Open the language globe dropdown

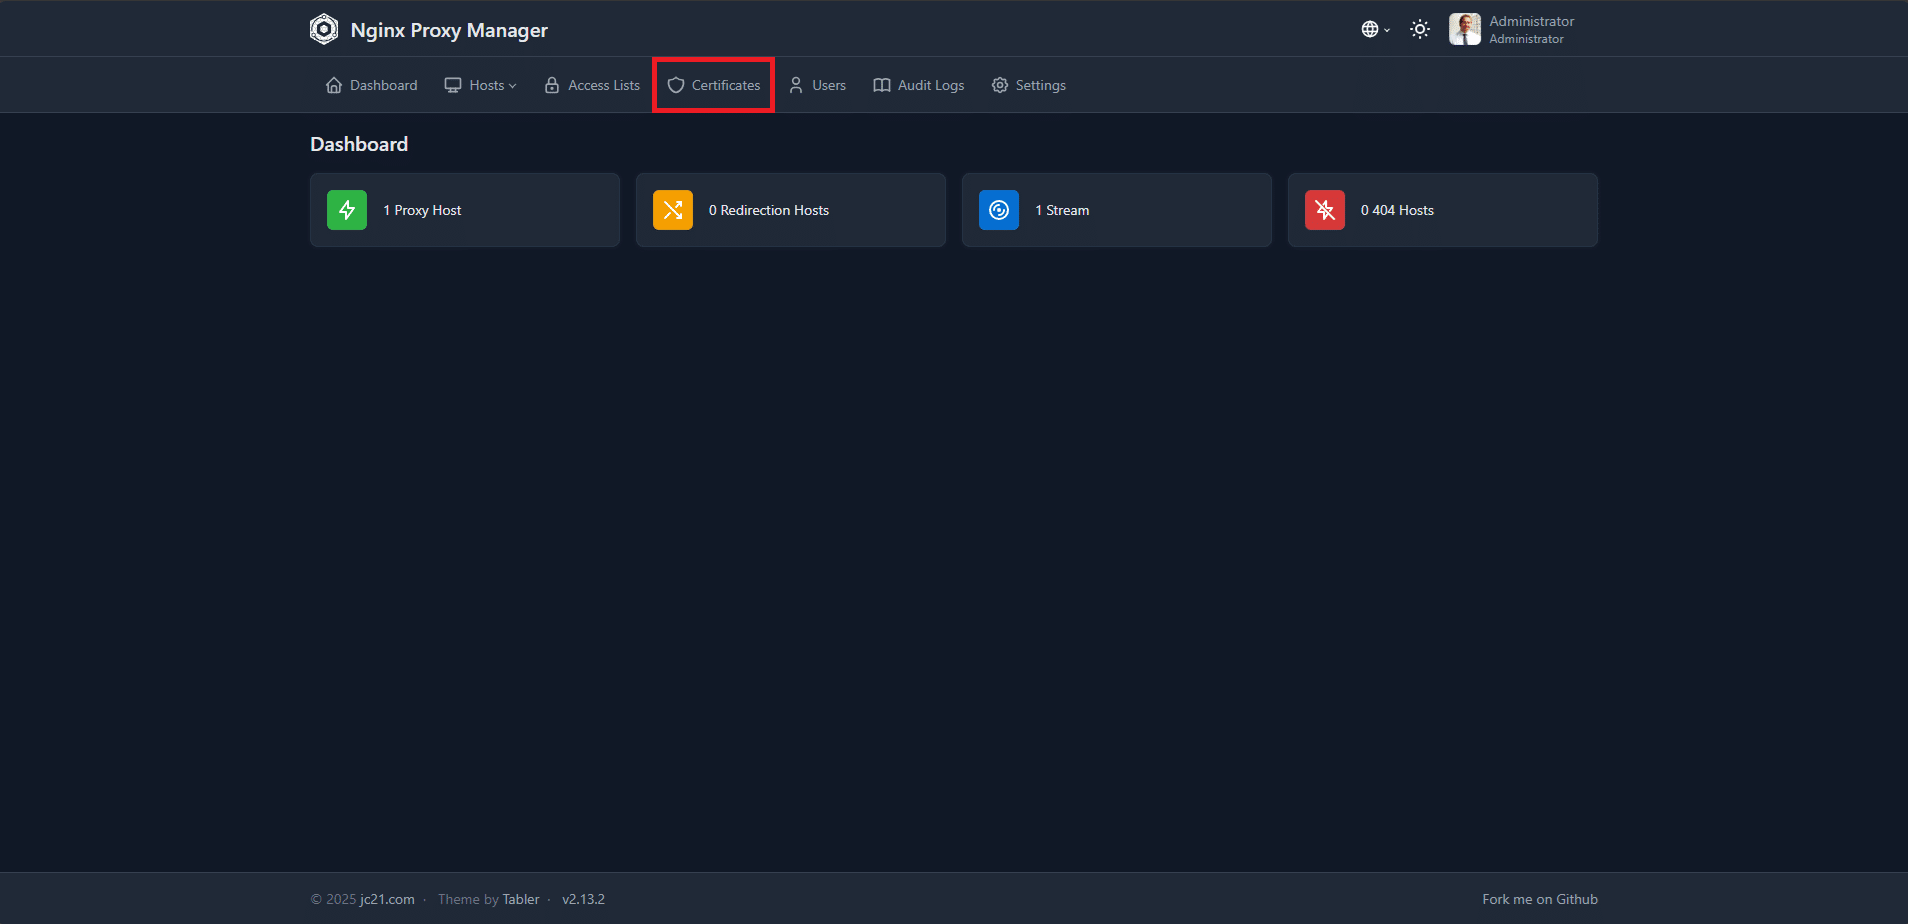(x=1375, y=29)
